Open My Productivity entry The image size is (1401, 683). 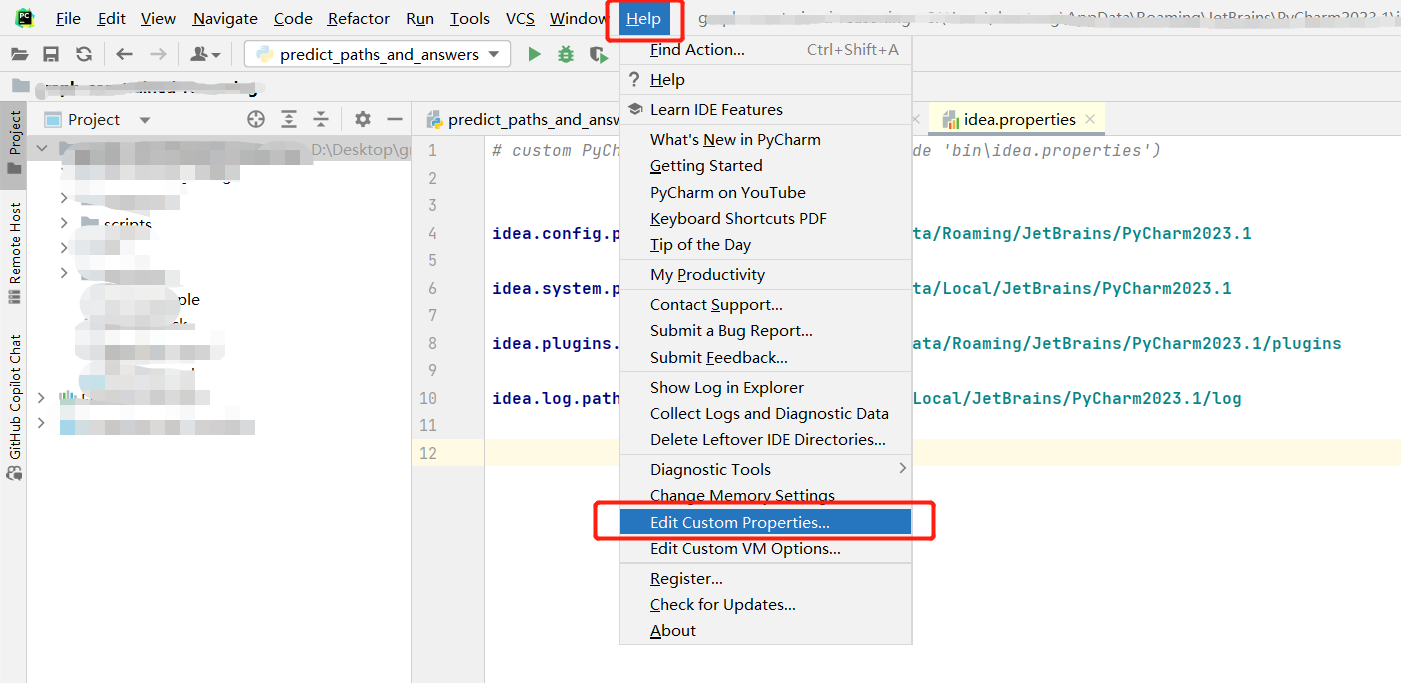(765, 274)
